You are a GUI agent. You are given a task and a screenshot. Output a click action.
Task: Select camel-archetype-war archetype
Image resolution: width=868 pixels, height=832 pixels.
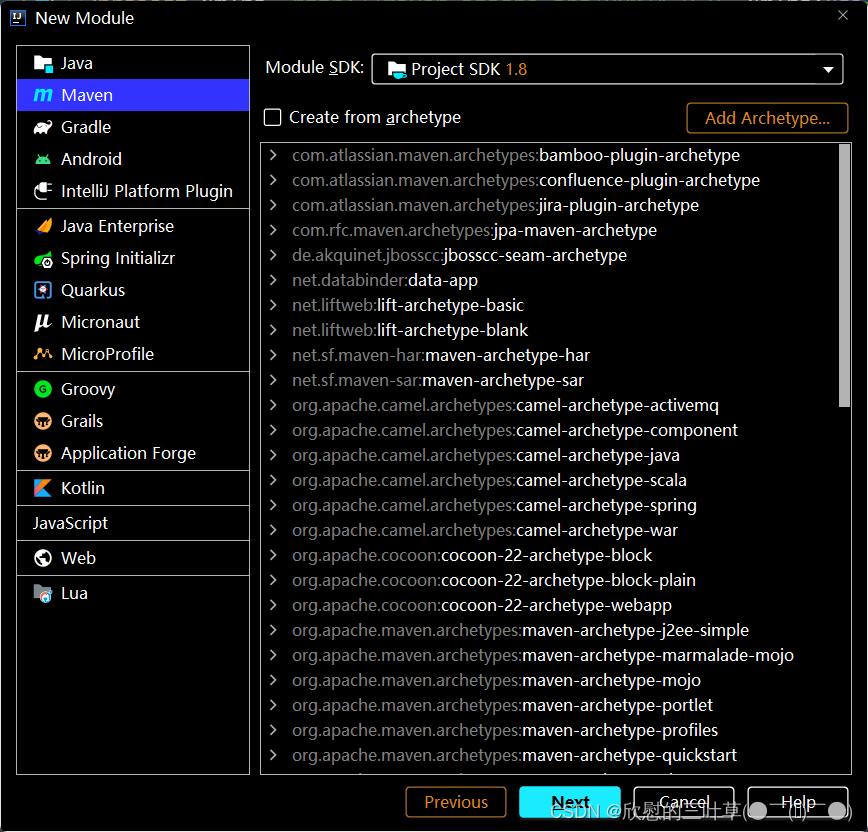(484, 530)
